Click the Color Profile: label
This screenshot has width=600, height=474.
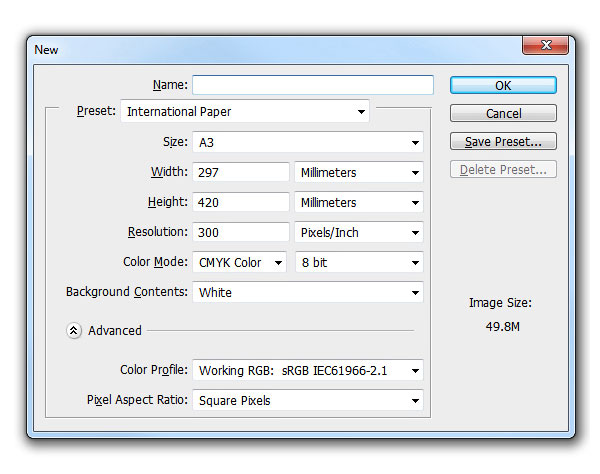click(154, 370)
